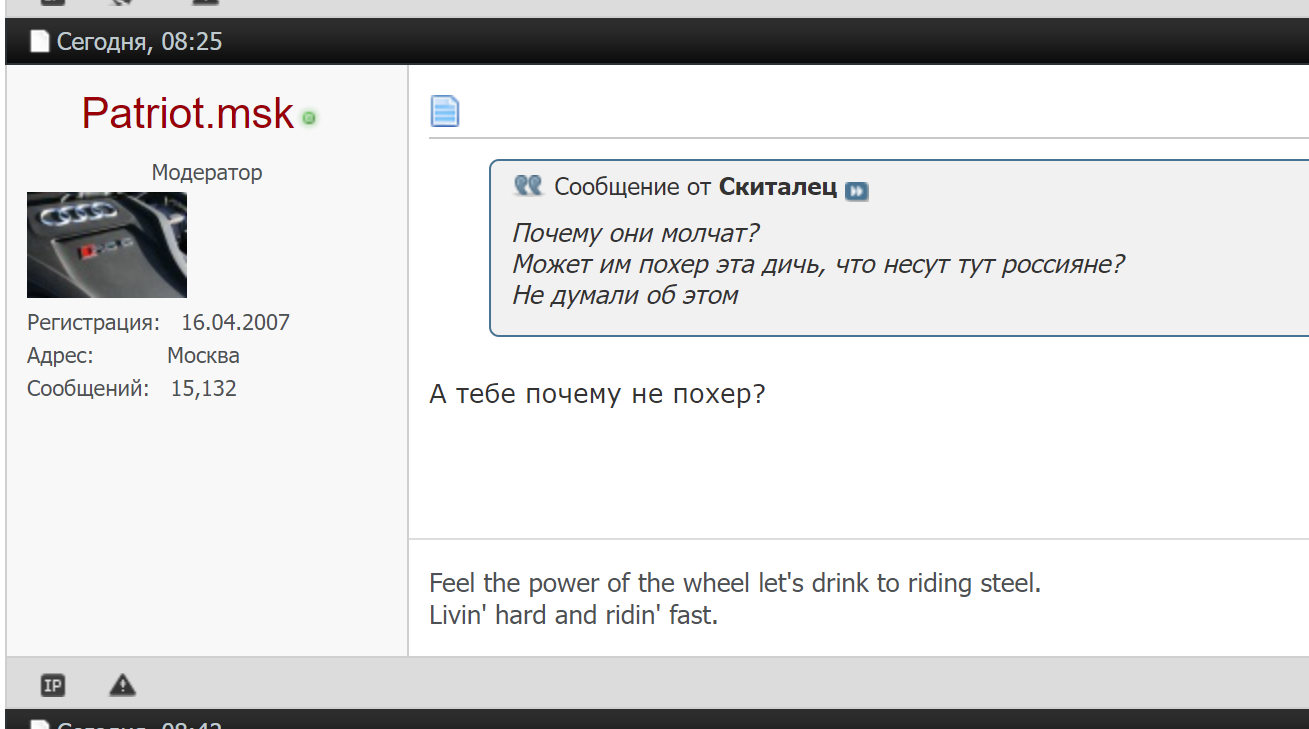Click the Модератор user title
Viewport: 1309px width, 729px height.
point(207,172)
